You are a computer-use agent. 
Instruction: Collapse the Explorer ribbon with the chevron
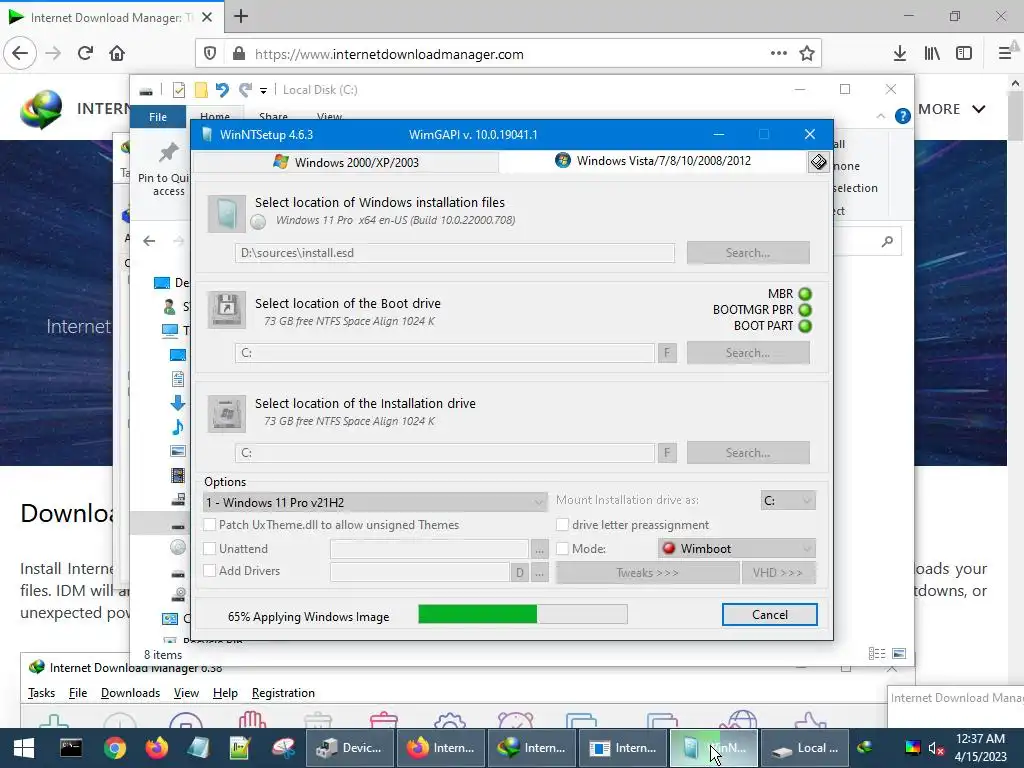[x=880, y=116]
